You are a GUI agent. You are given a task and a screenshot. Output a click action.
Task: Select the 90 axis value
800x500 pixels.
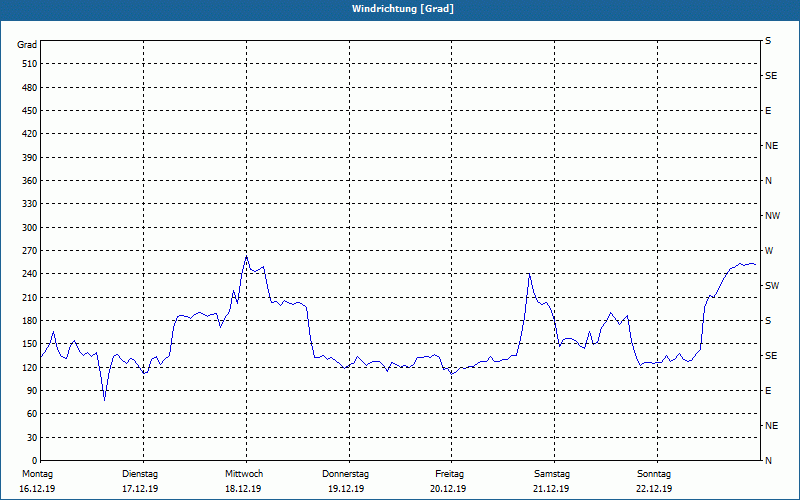(x=32, y=391)
